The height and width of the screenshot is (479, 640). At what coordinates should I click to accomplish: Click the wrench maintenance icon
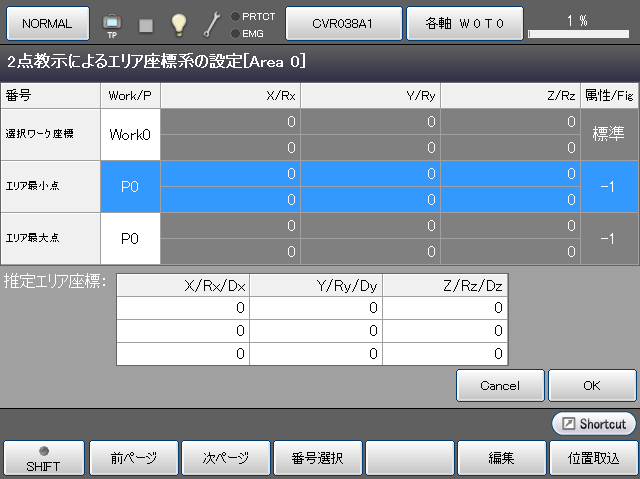tap(212, 23)
